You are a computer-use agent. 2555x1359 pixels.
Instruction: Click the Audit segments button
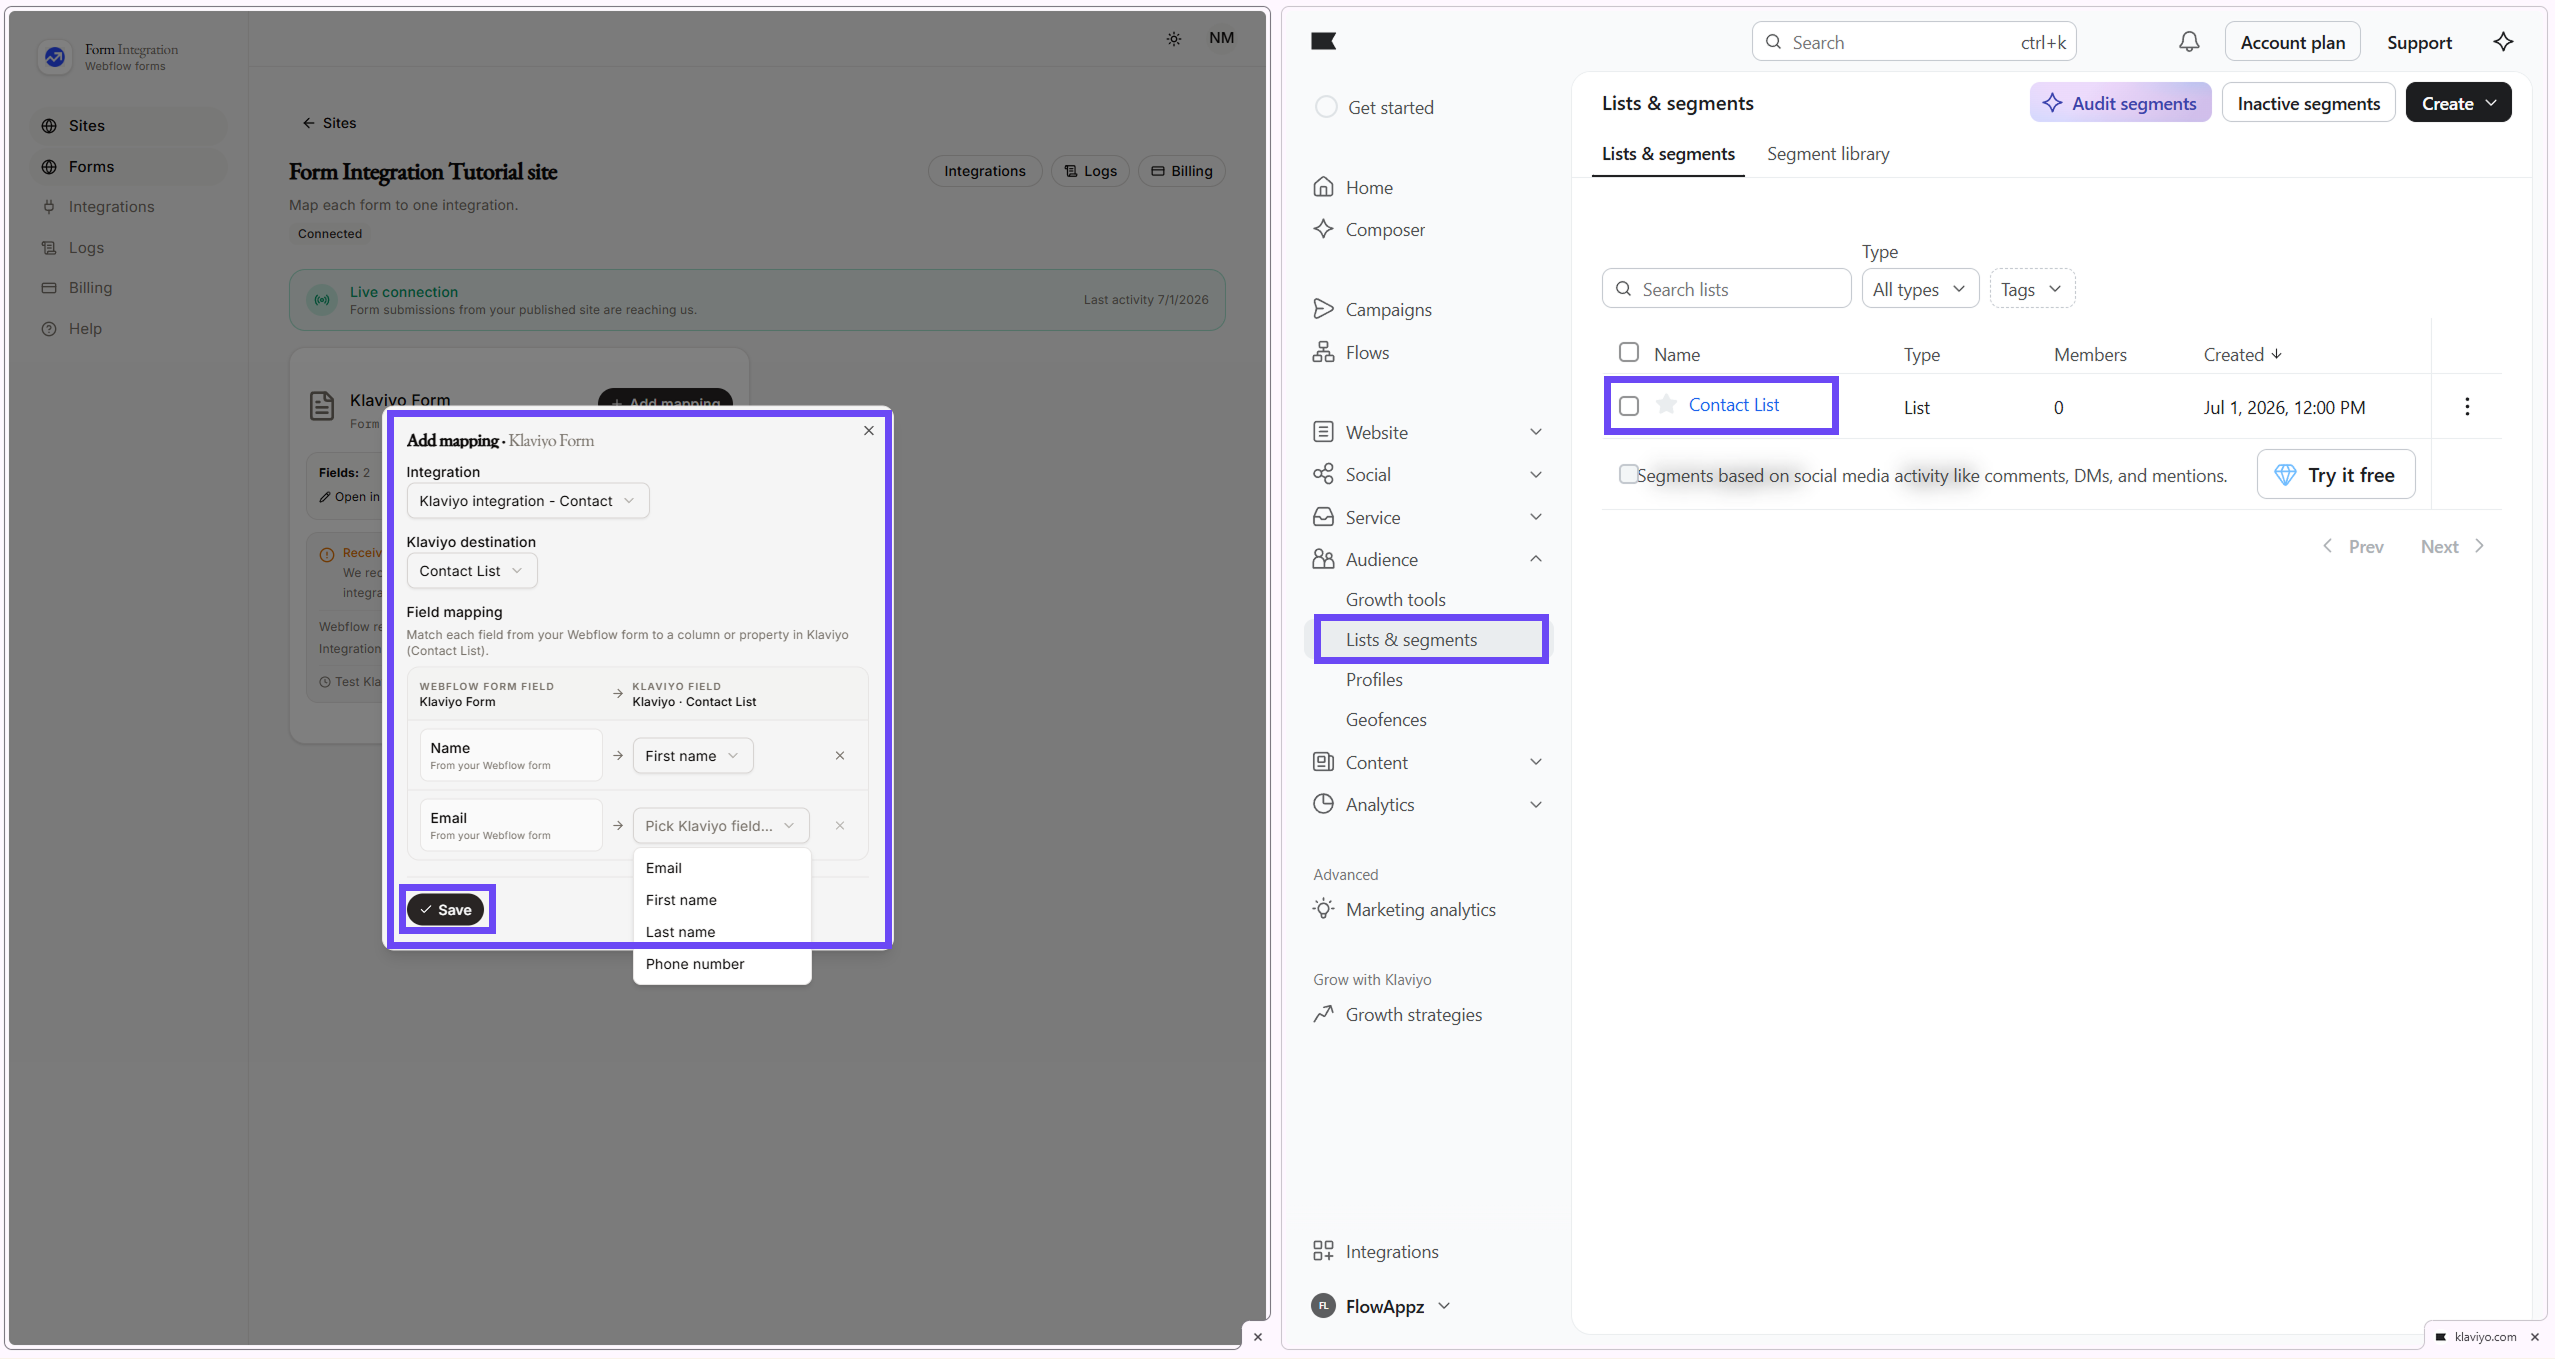2120,103
